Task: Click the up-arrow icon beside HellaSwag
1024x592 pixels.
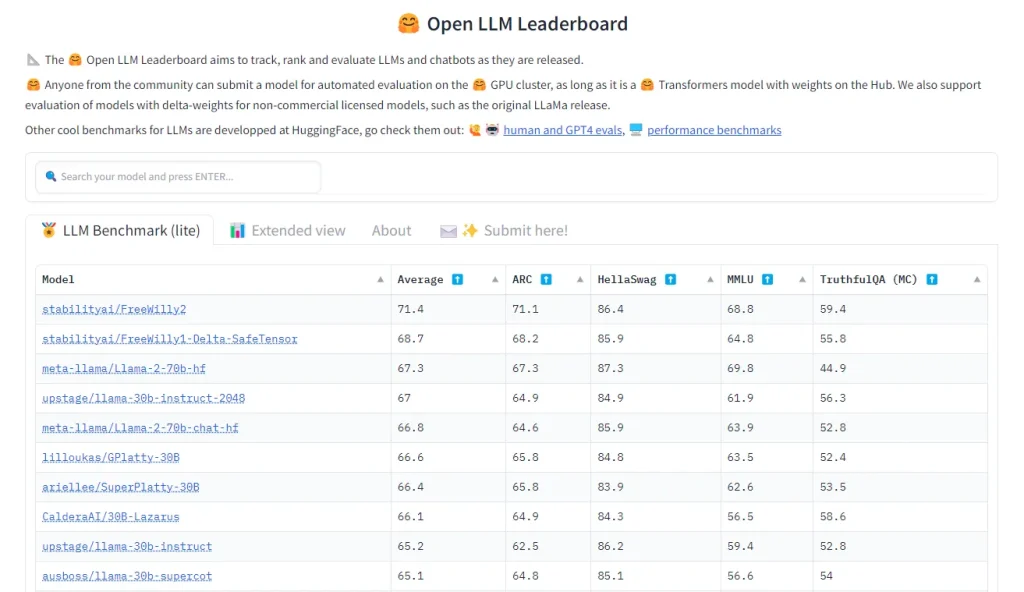Action: pyautogui.click(x=671, y=280)
